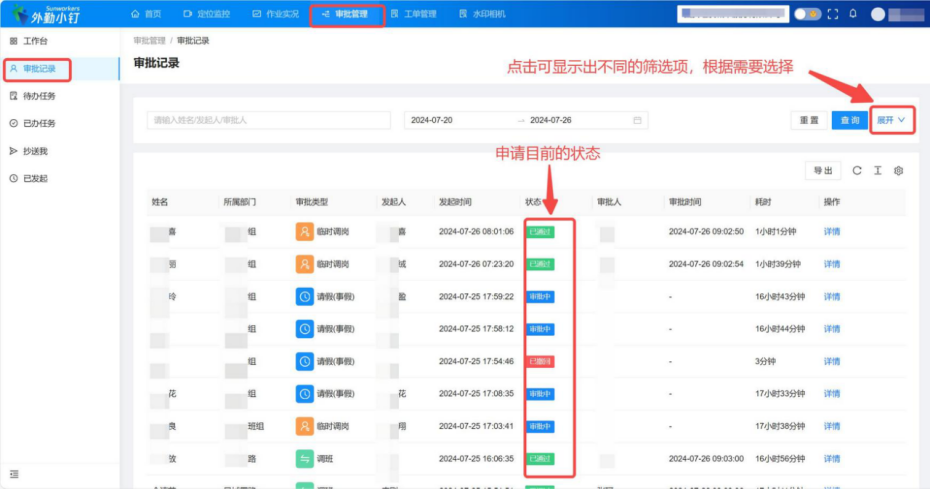Focus the name/initiator/approver search field
This screenshot has height=490, width=931.
(268, 120)
